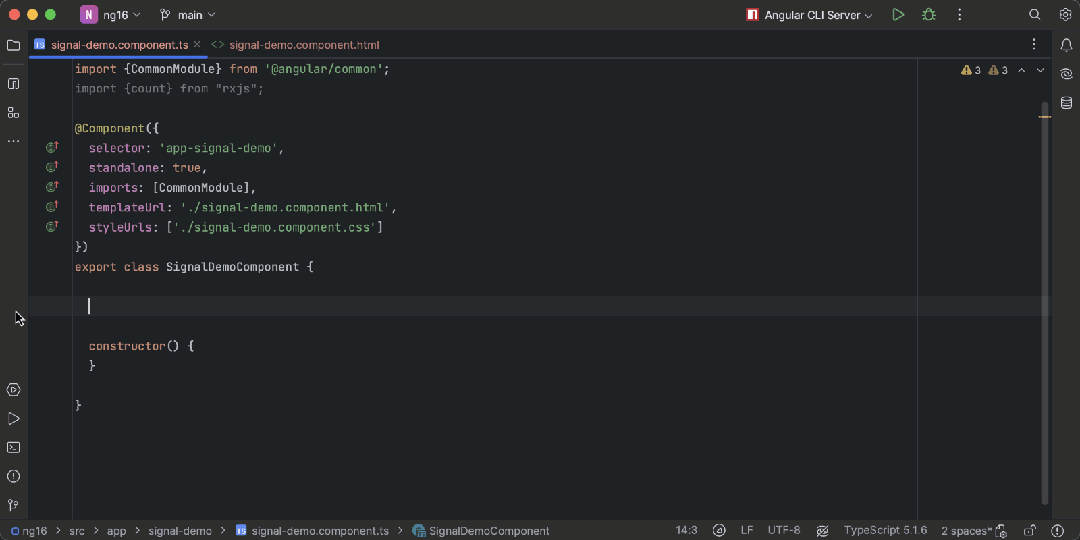Click the editor vertical scrollbar
Image resolution: width=1080 pixels, height=540 pixels.
1045,300
